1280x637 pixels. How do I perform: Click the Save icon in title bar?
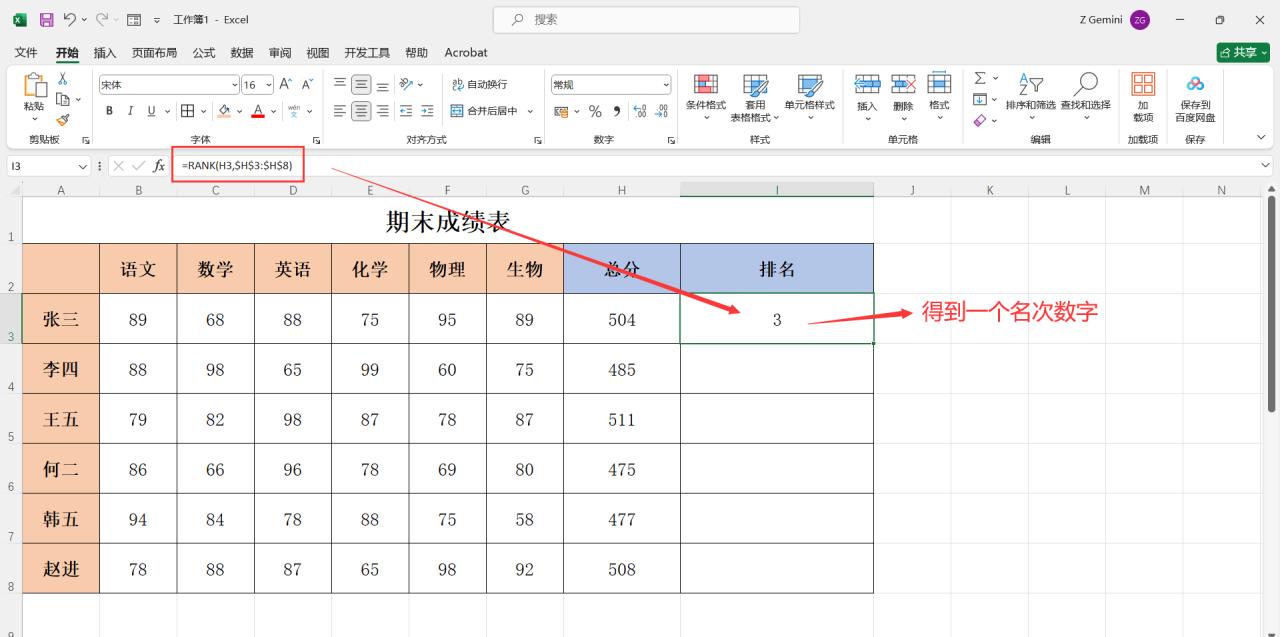46,19
